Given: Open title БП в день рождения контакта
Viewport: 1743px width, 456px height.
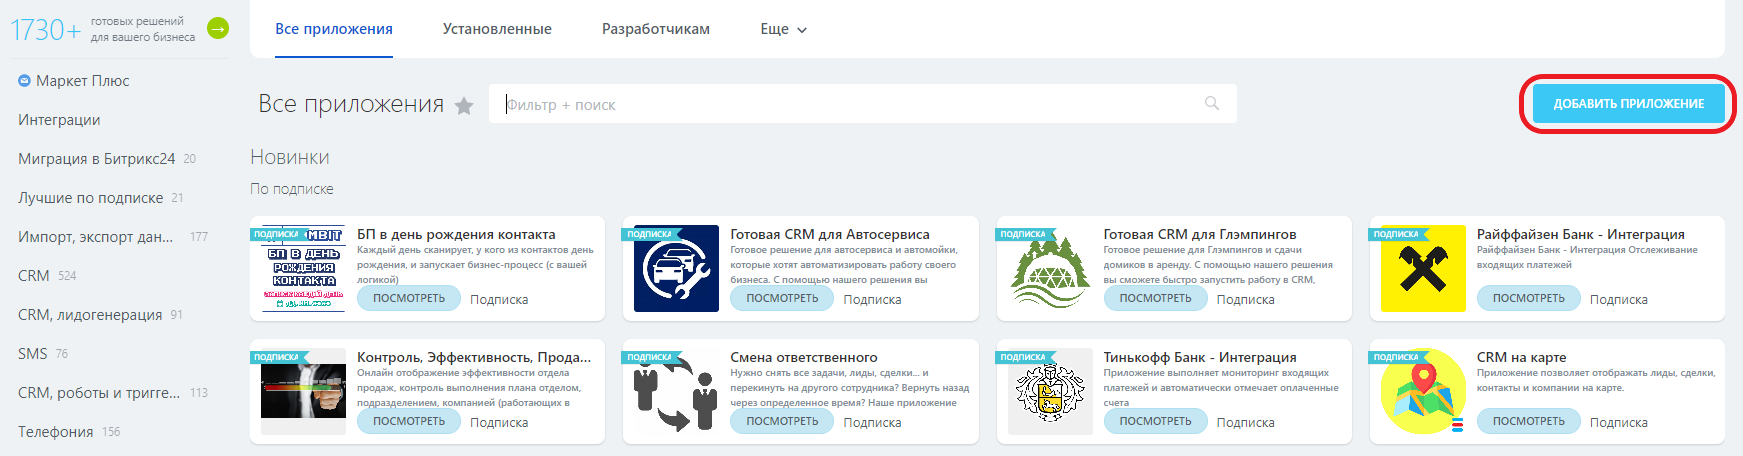Looking at the screenshot, I should point(456,234).
